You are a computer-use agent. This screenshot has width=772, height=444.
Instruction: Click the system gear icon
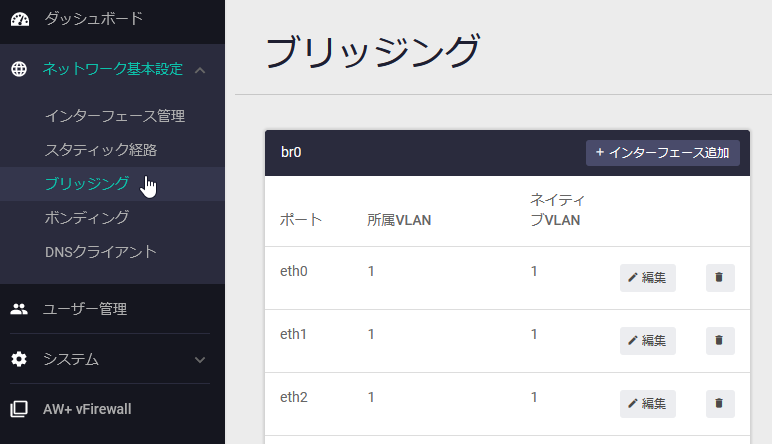(x=19, y=359)
